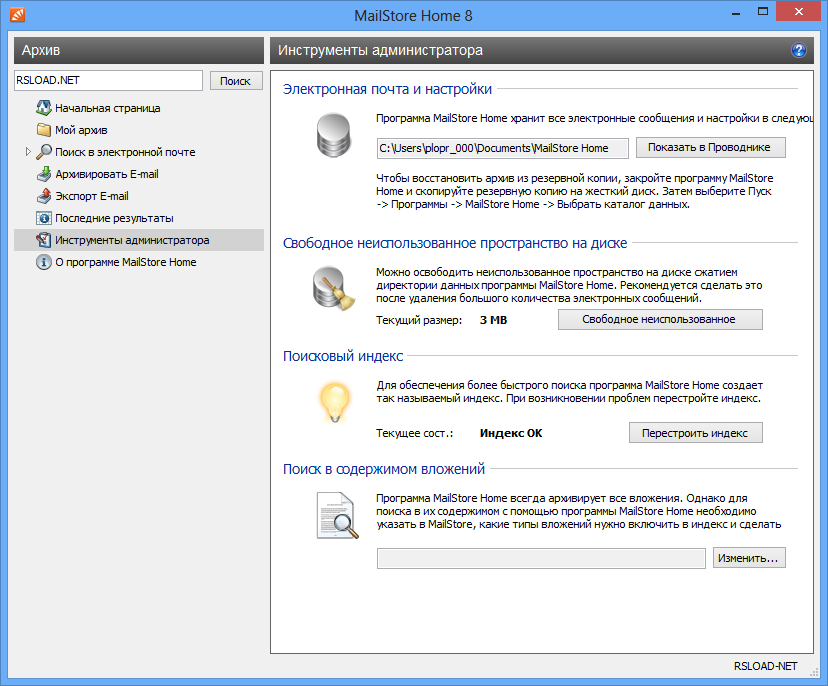
Task: Click the Поиск в содержимом вложений heading
Action: pos(383,469)
